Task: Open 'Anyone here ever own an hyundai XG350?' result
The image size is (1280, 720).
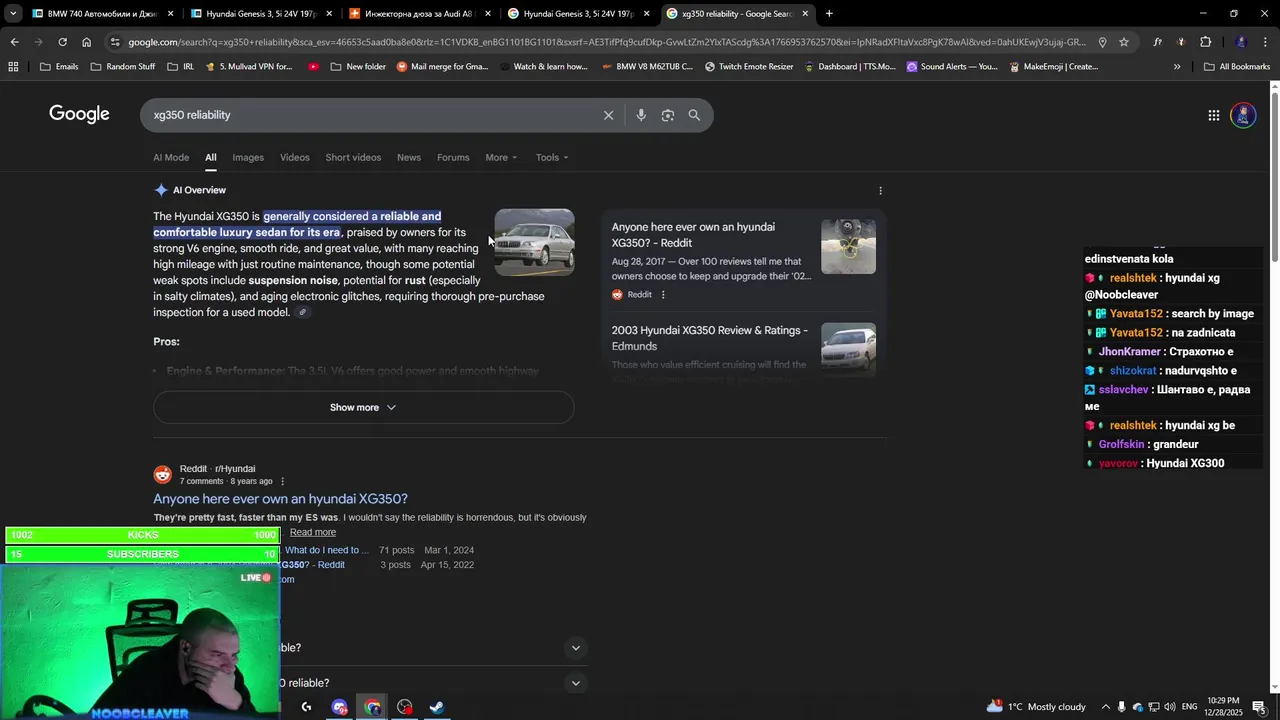Action: tap(280, 499)
